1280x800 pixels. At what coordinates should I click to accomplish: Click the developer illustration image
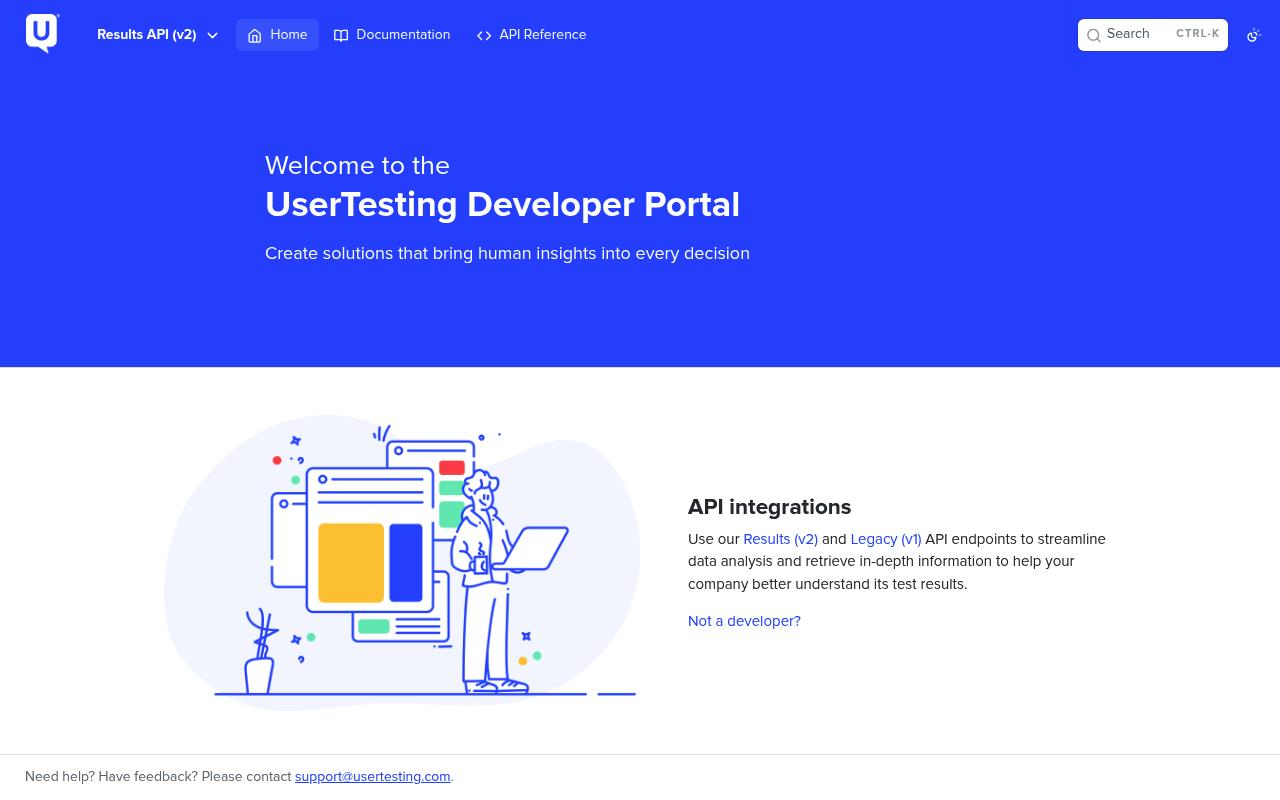pos(402,562)
